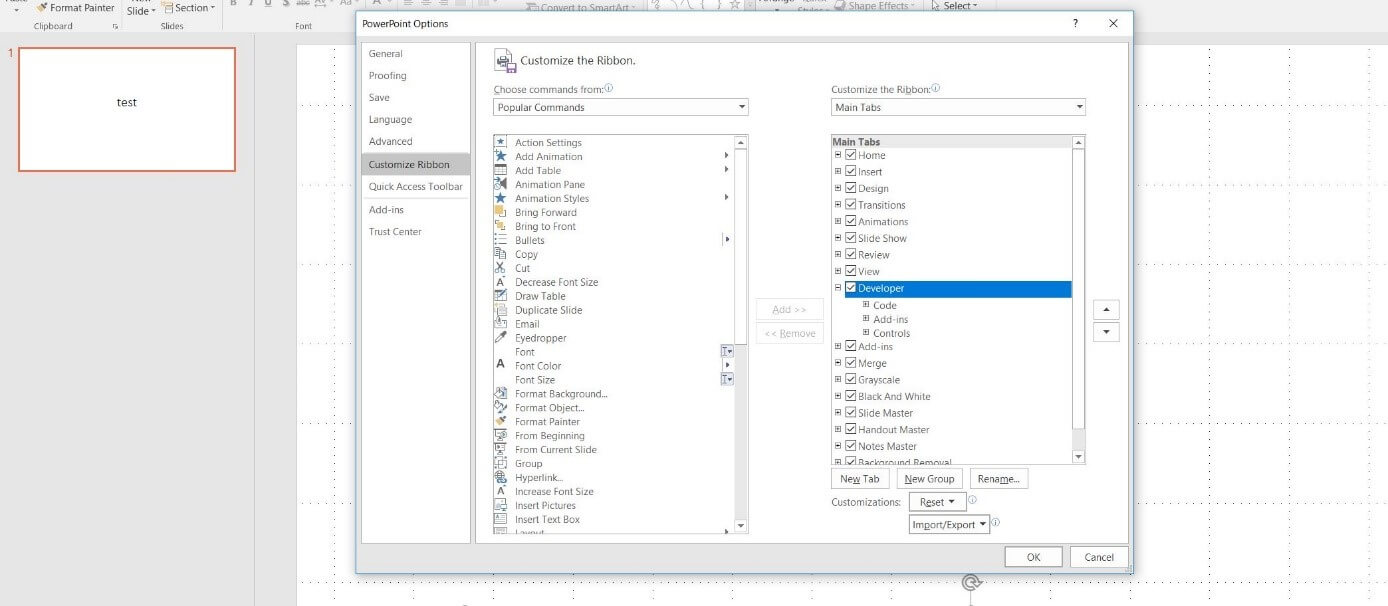Confirm the dialog with OK
The width and height of the screenshot is (1388, 606).
pyautogui.click(x=1034, y=557)
